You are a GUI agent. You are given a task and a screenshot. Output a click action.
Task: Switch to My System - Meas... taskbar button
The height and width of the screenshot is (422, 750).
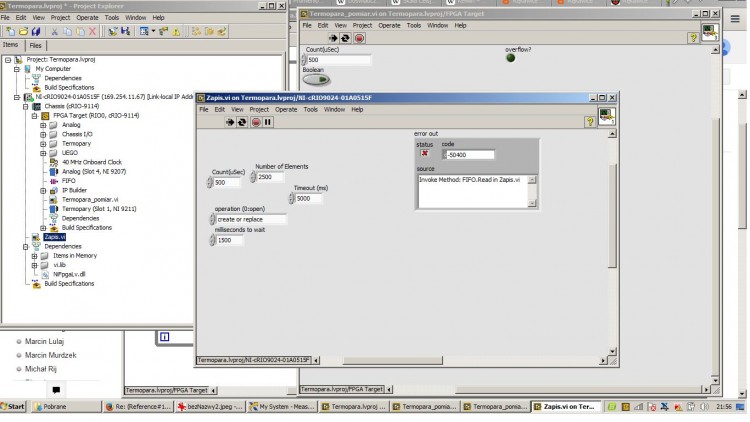click(x=282, y=407)
